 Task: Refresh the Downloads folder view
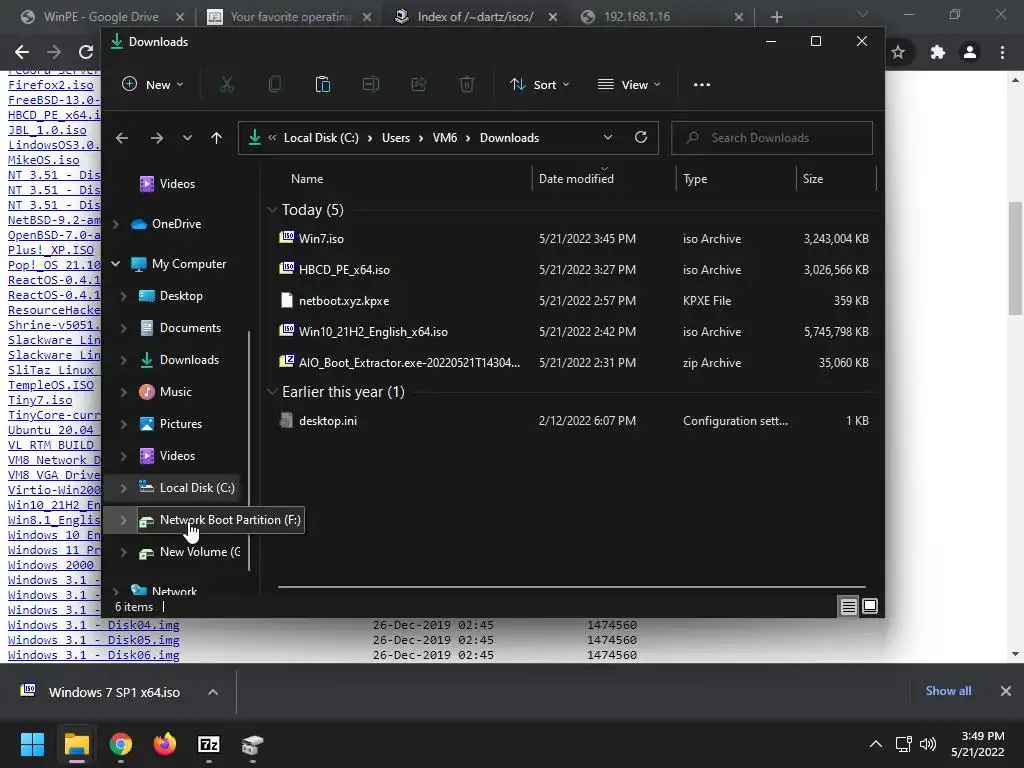coord(641,137)
